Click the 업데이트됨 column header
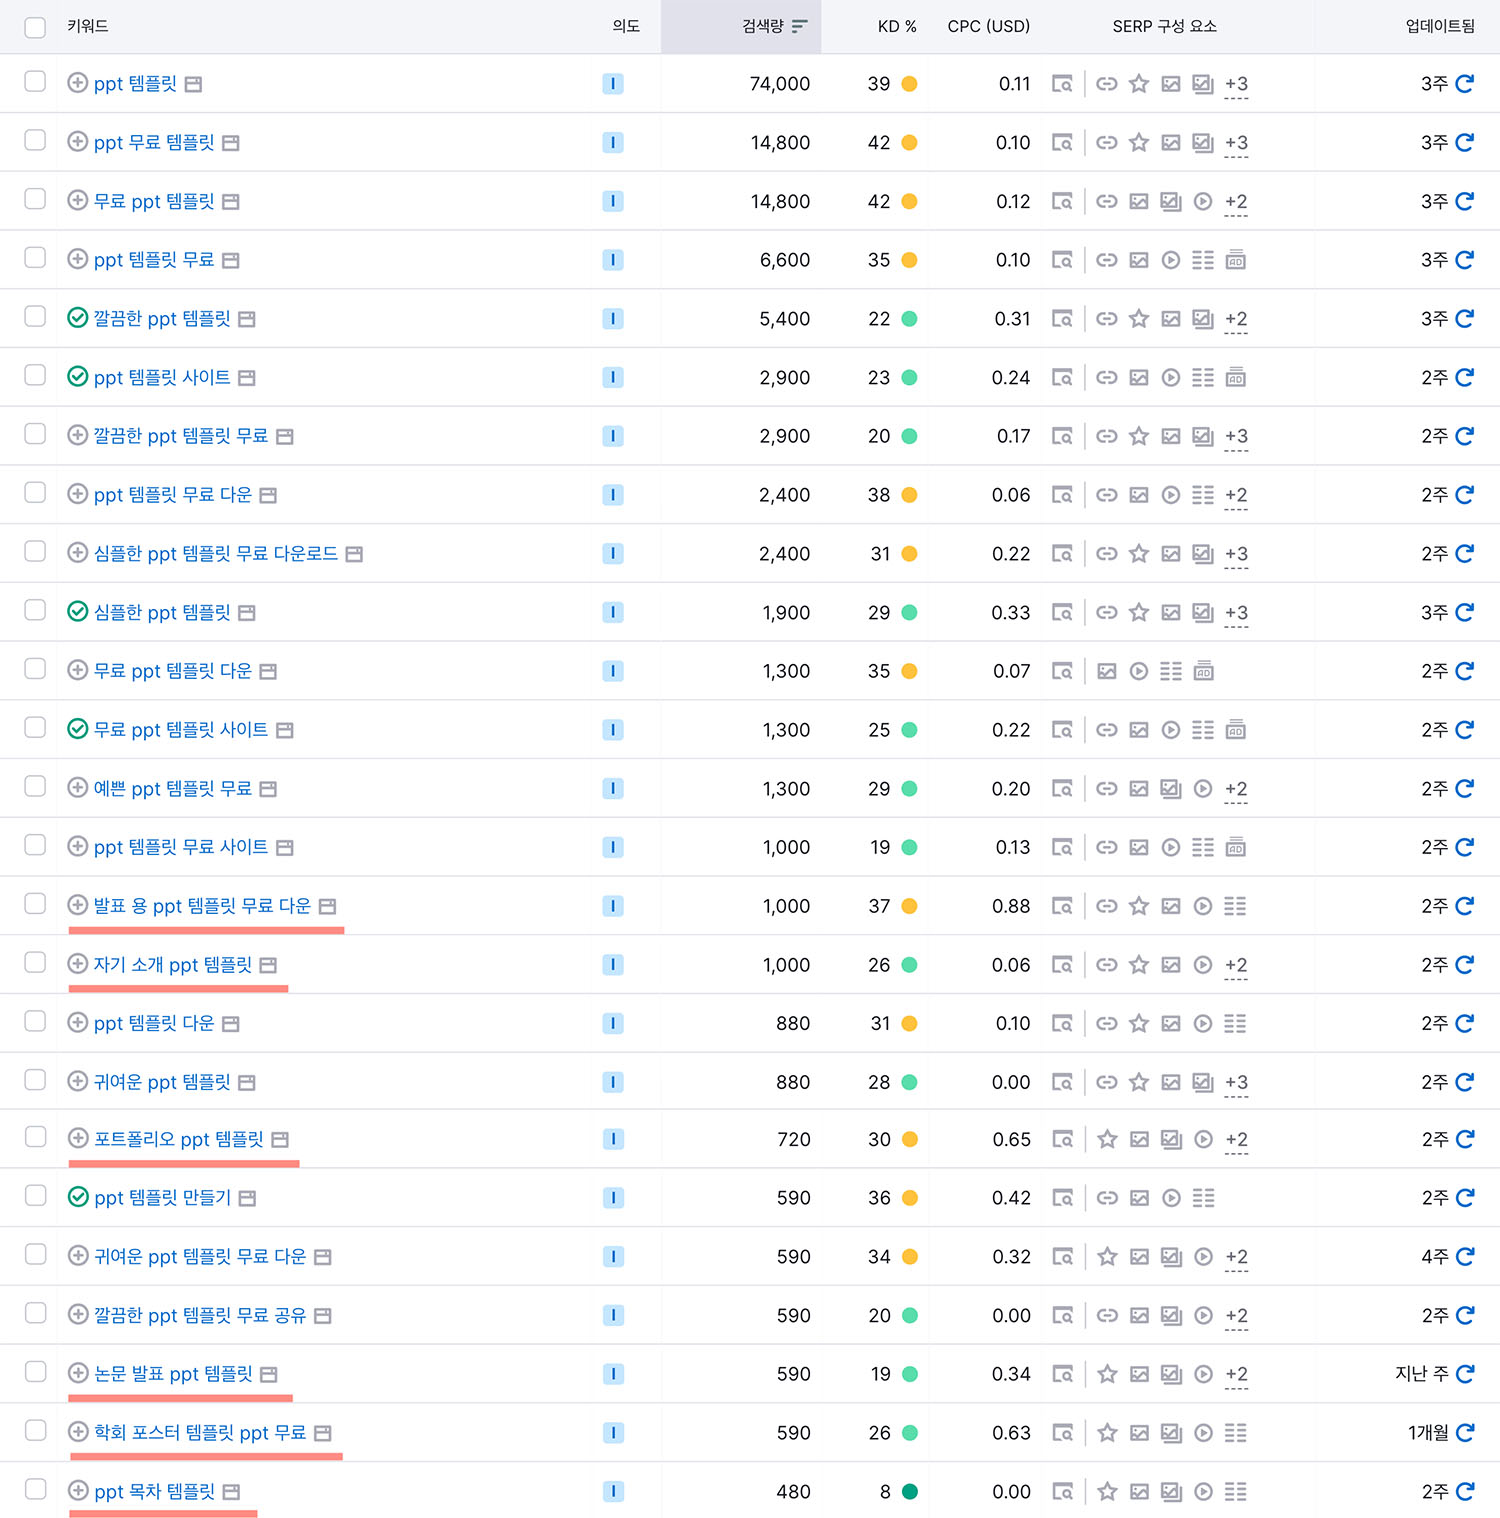1500x1518 pixels. coord(1440,26)
